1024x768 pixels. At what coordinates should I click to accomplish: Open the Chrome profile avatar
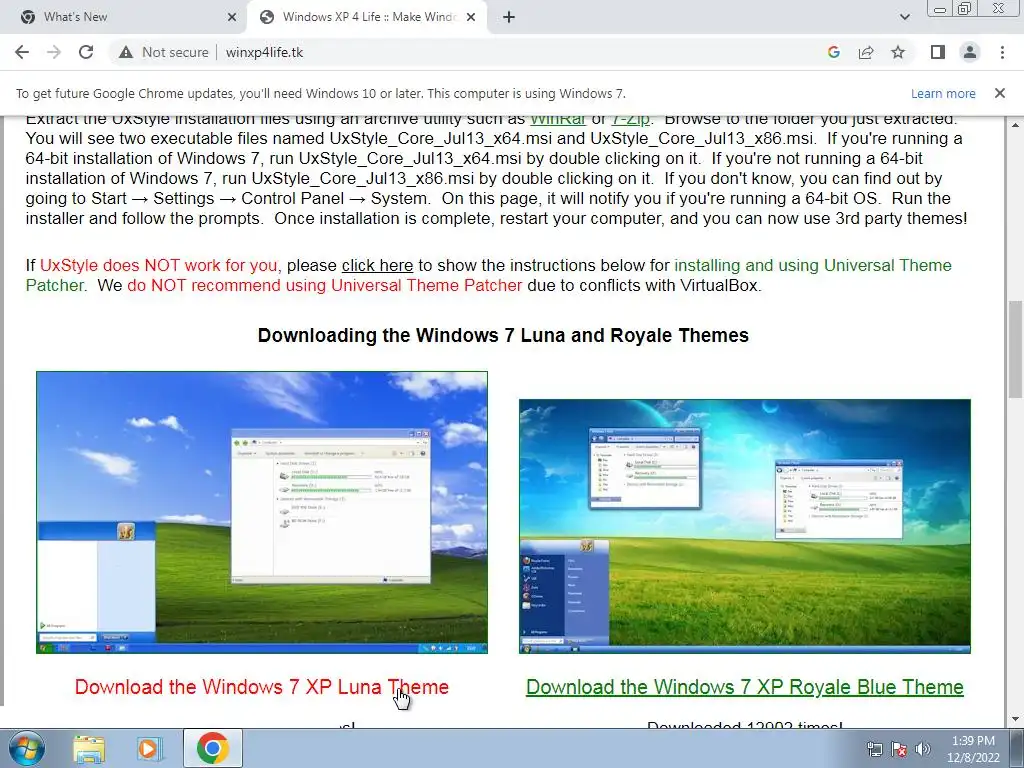tap(970, 52)
